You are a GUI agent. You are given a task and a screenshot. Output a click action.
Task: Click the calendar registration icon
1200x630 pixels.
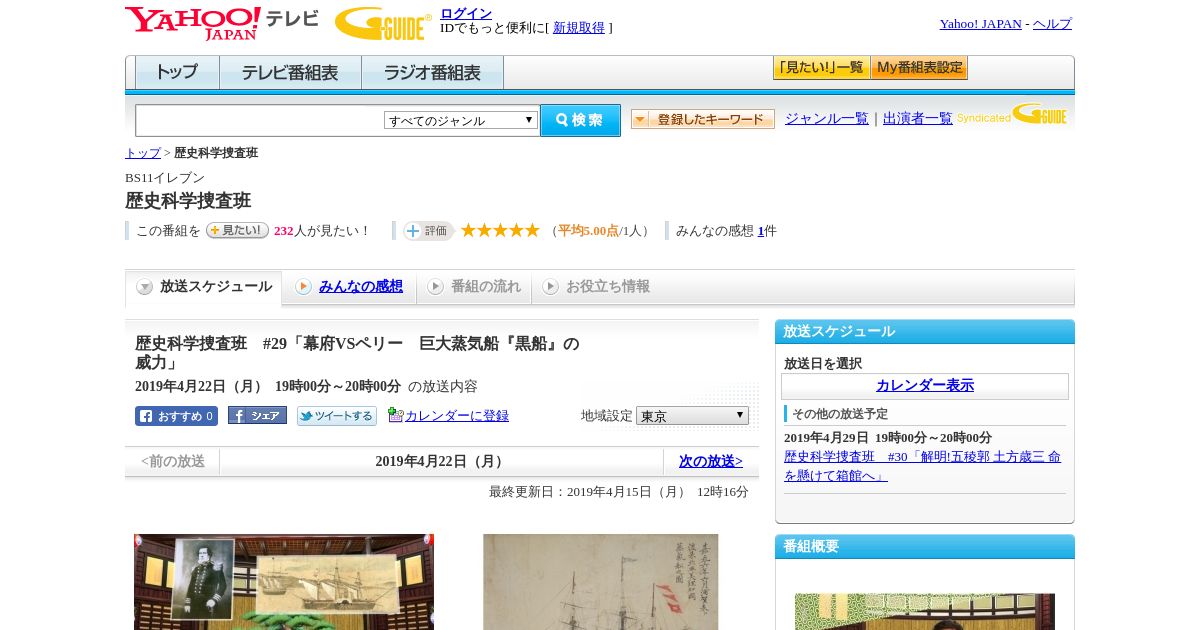(x=395, y=415)
